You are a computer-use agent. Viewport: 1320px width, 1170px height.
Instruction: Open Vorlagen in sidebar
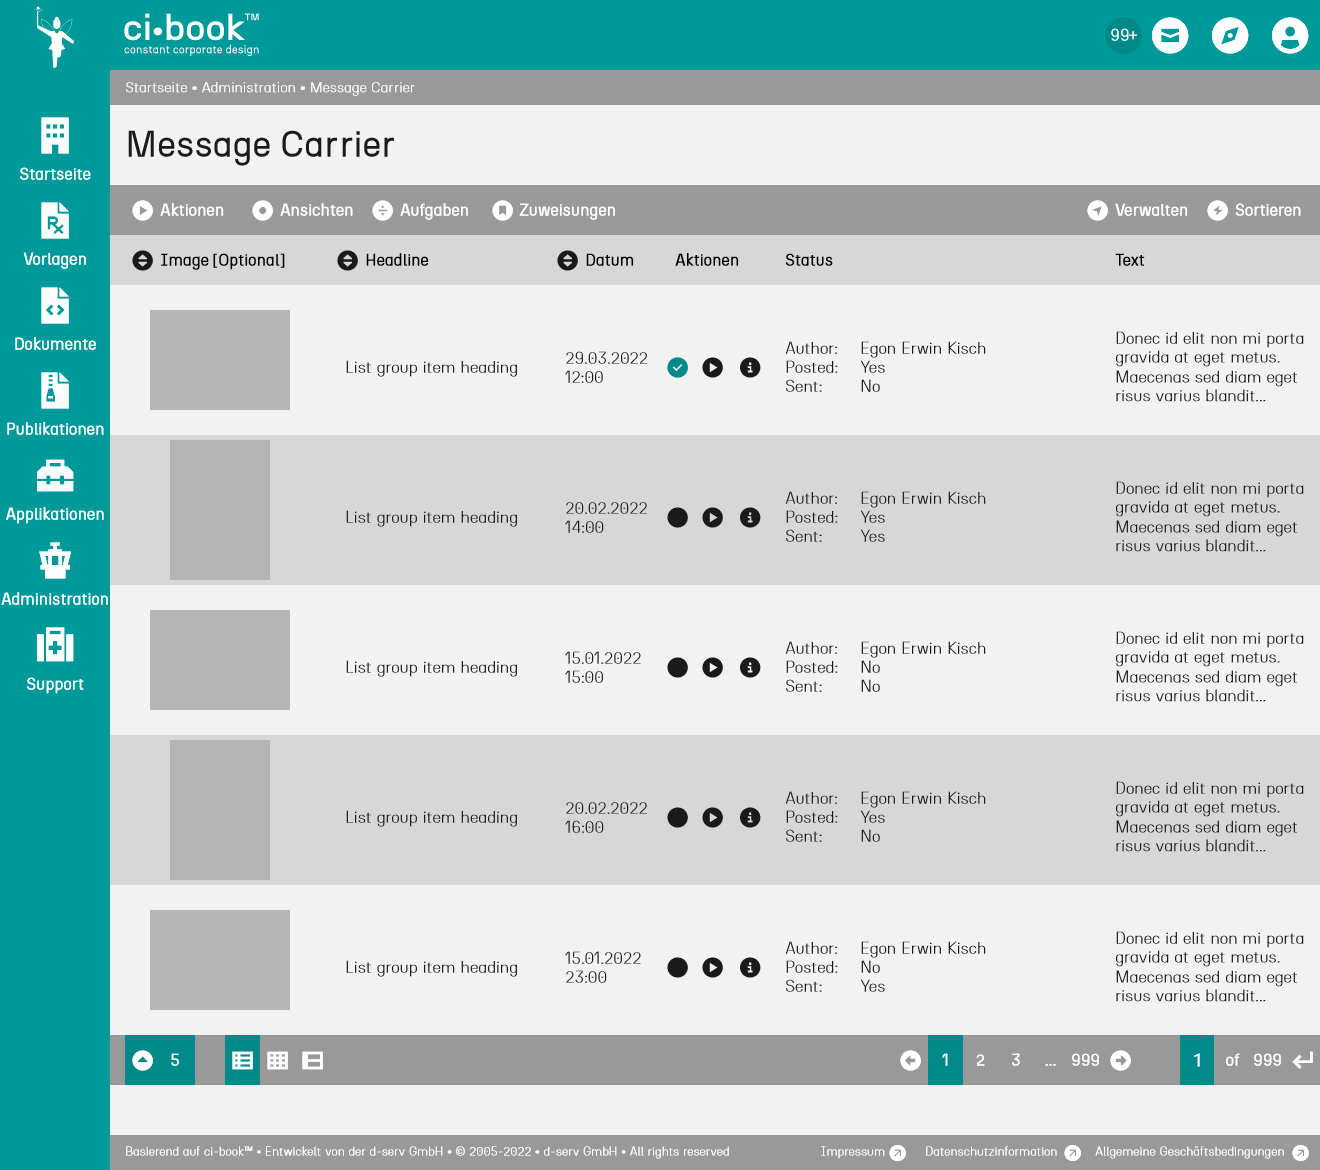55,235
